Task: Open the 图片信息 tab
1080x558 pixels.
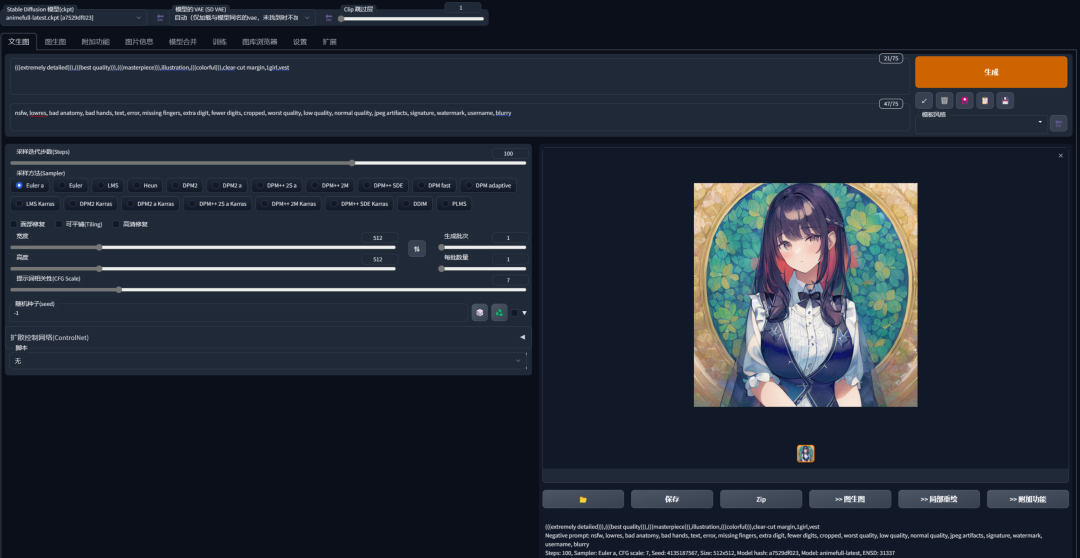Action: 139,41
